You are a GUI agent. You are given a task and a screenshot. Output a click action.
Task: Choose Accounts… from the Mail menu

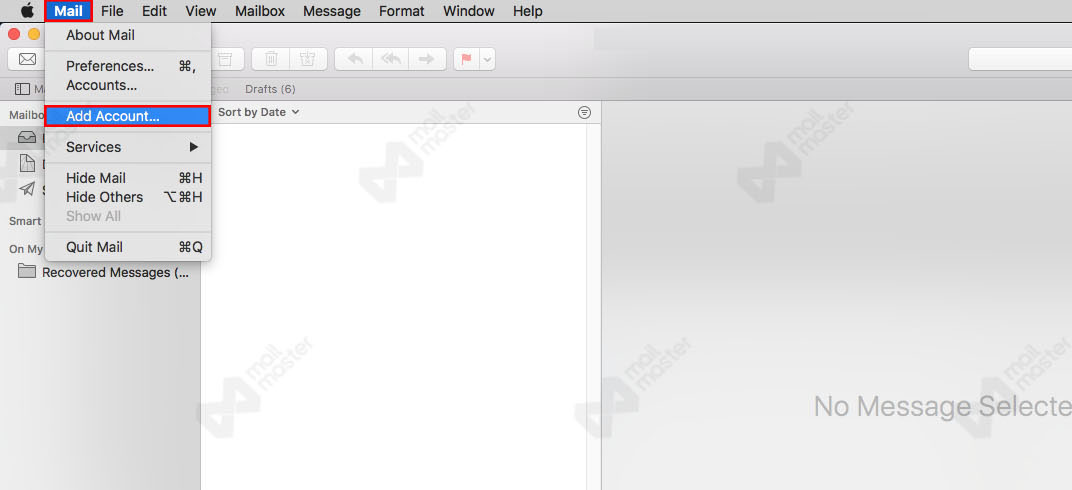point(128,85)
